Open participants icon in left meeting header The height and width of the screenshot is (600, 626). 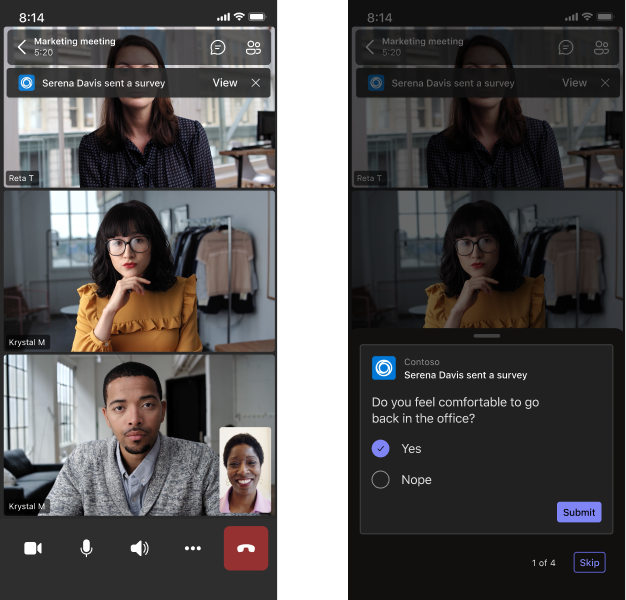(254, 48)
